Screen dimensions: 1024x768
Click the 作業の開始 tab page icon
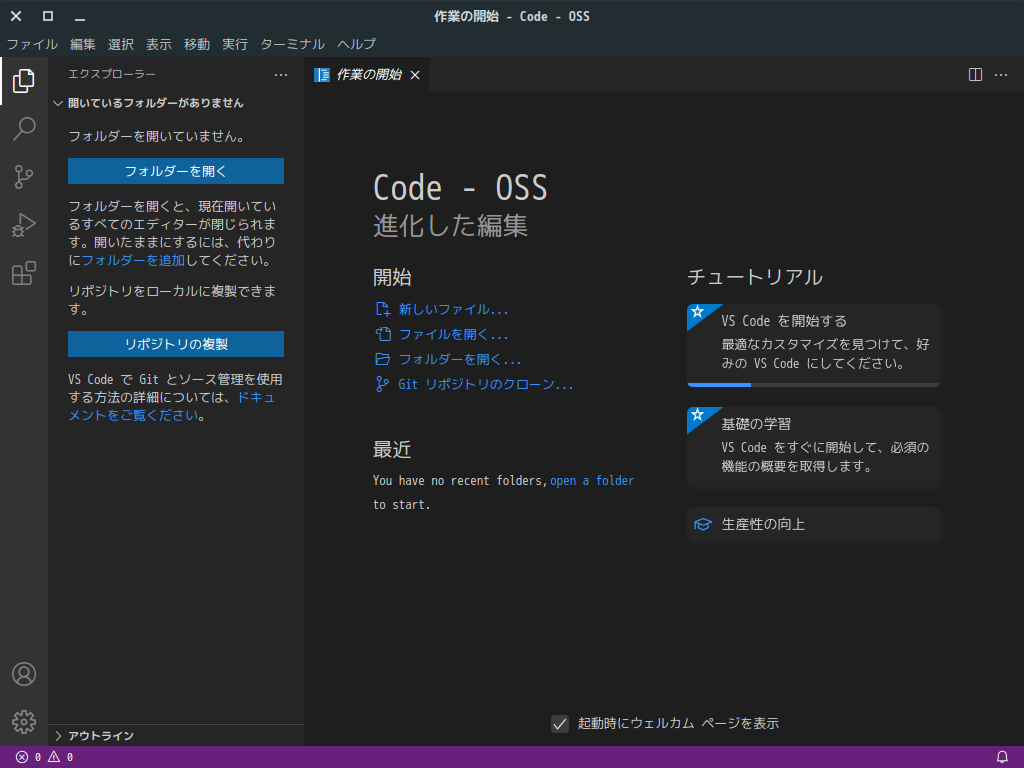point(322,74)
